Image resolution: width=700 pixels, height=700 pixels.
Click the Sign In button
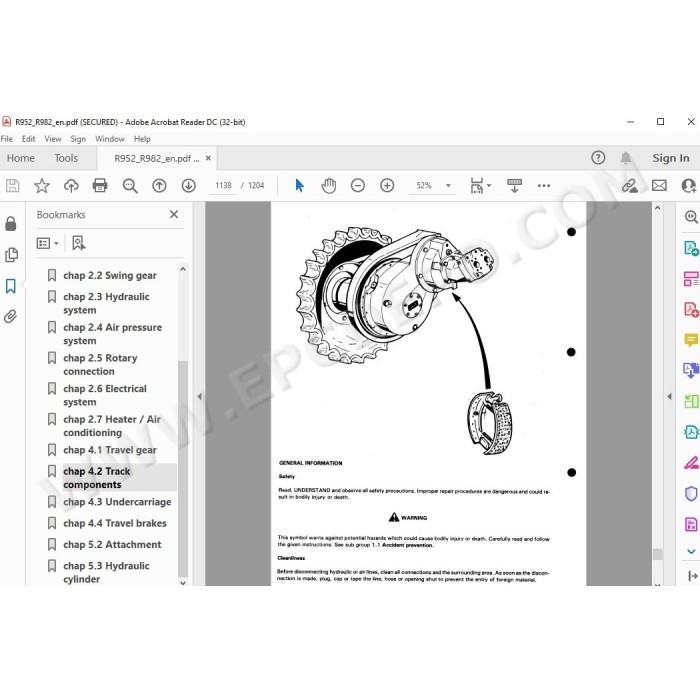[671, 158]
